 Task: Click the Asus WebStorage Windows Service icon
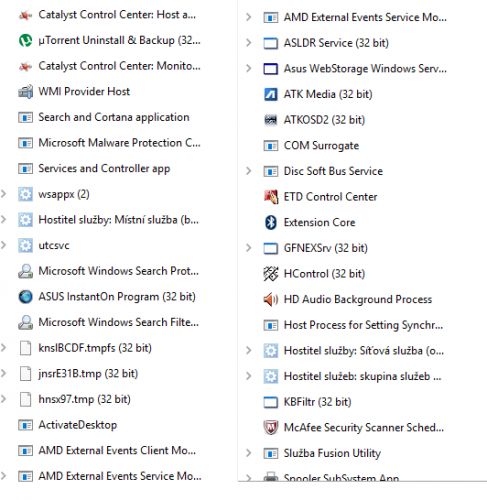click(x=271, y=69)
